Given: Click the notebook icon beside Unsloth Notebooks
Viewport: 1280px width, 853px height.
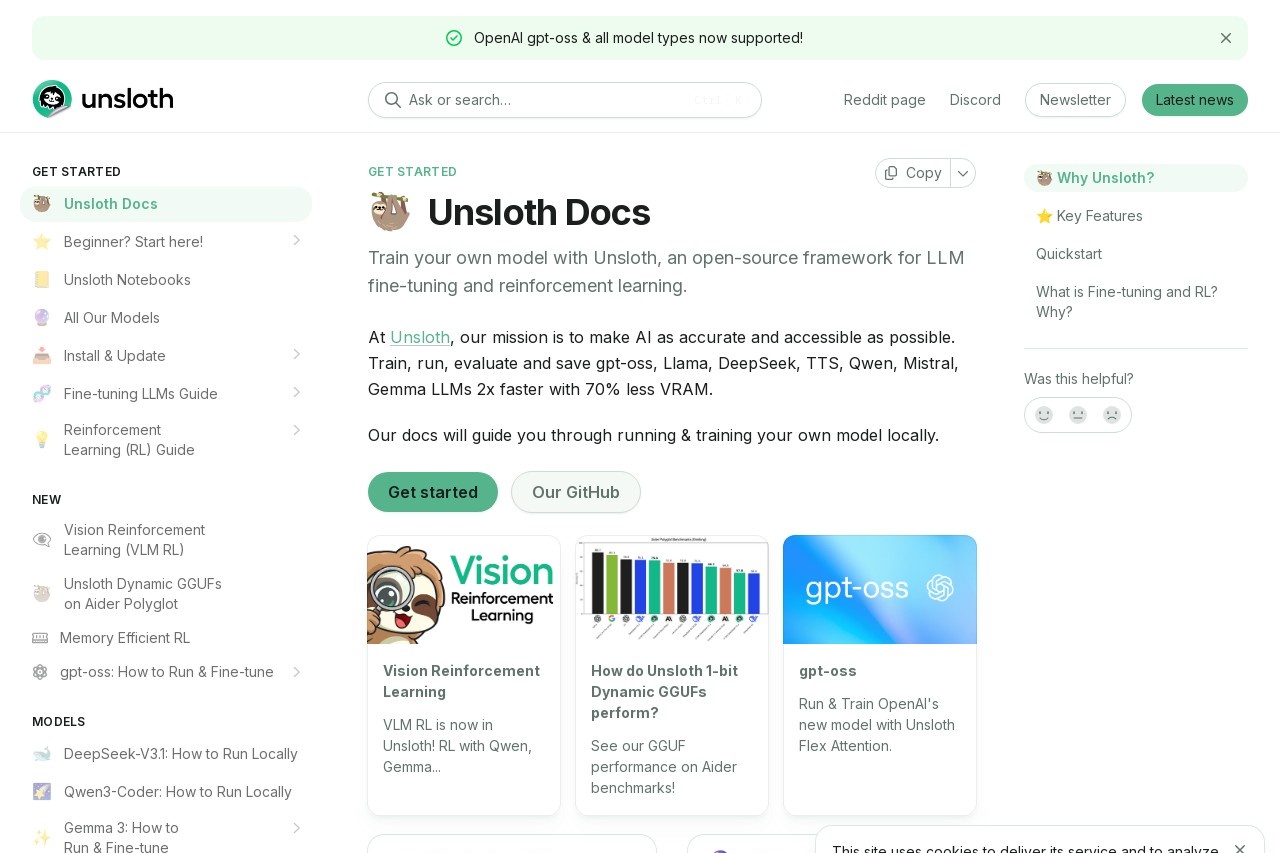Looking at the screenshot, I should pos(42,280).
